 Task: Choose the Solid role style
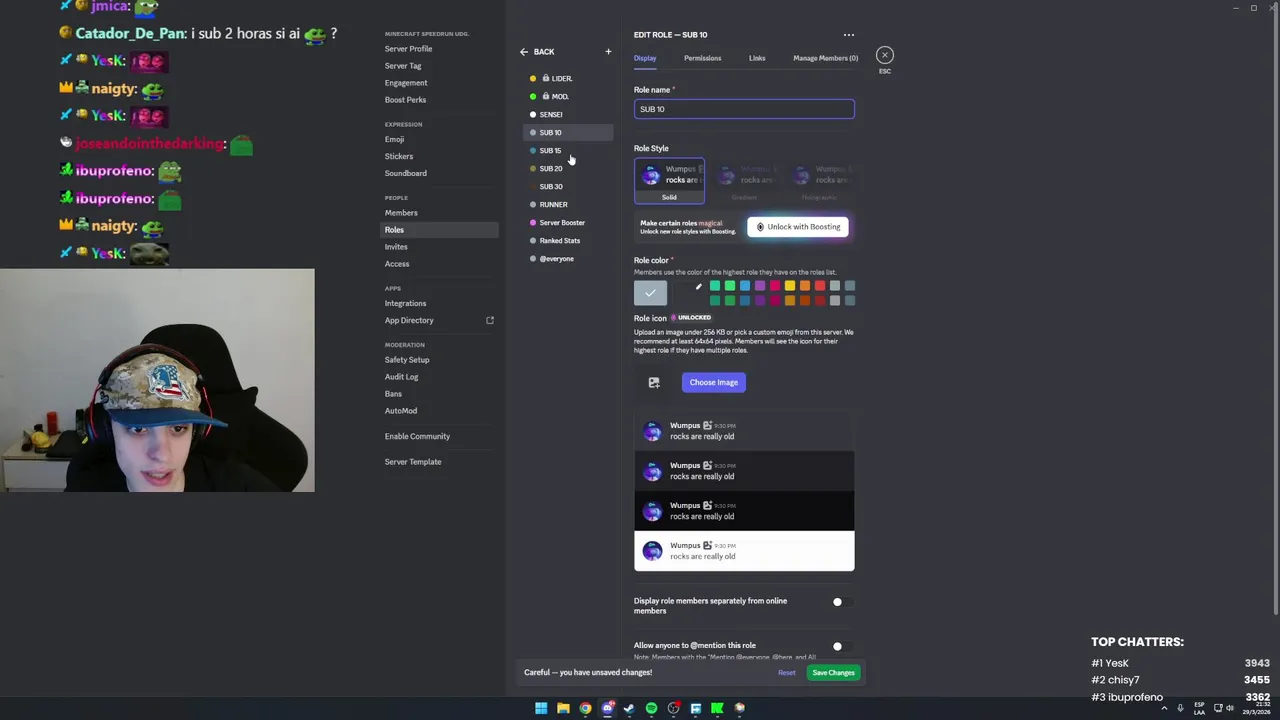point(669,180)
